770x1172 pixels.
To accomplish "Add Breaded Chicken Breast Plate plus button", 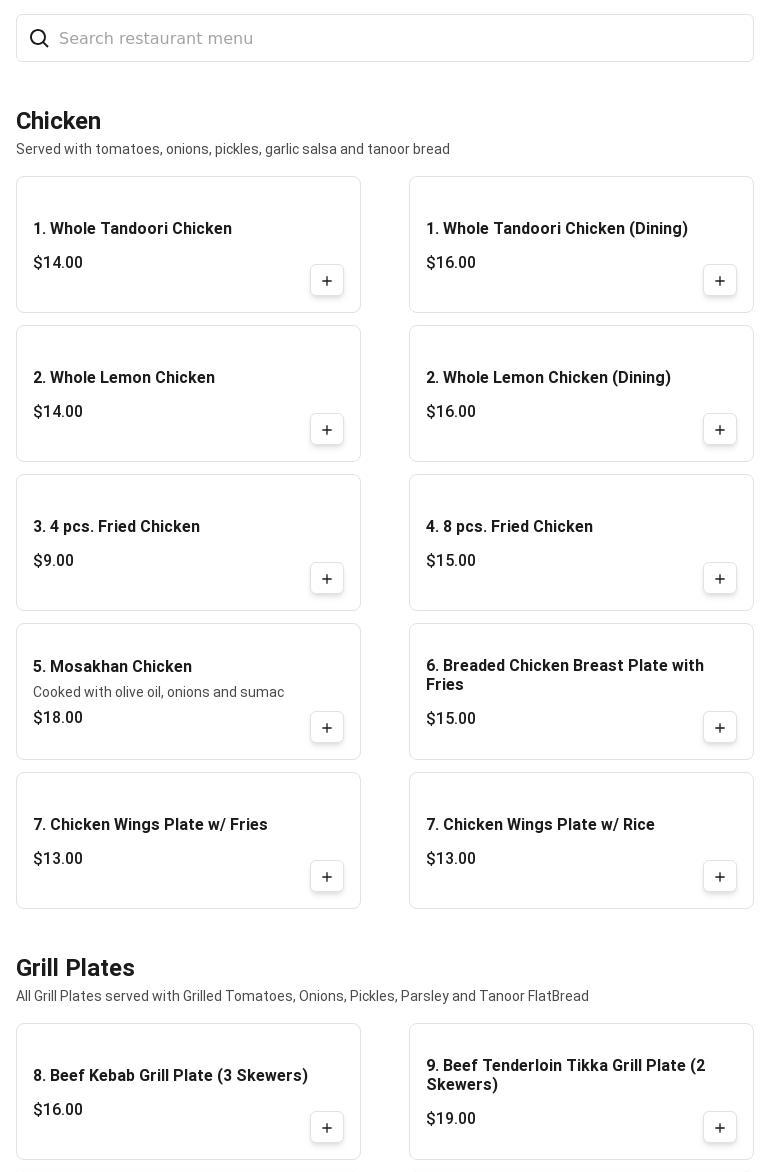I will coord(719,727).
